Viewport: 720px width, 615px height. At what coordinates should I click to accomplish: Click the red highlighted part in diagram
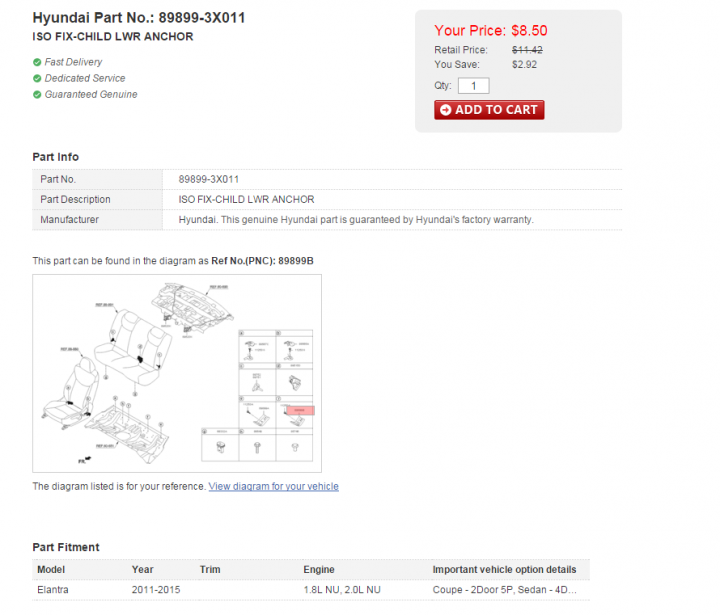point(300,410)
